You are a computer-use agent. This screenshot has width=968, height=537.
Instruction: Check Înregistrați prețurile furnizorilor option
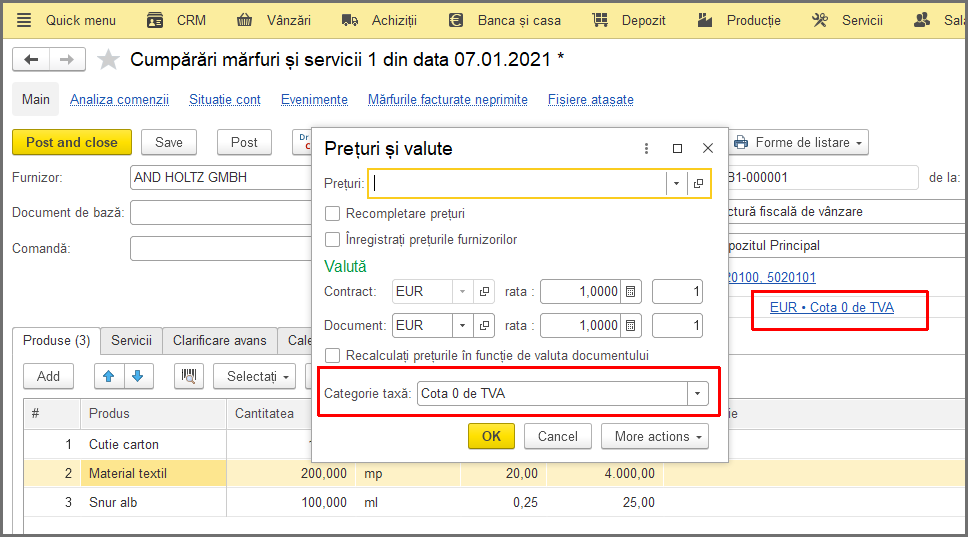point(332,239)
